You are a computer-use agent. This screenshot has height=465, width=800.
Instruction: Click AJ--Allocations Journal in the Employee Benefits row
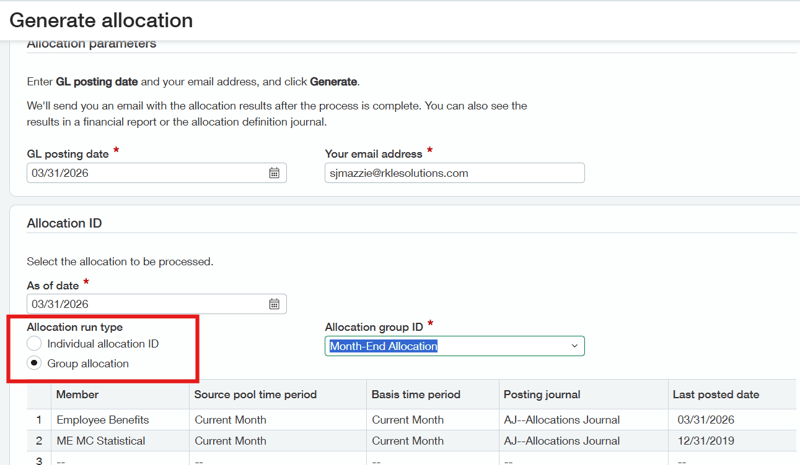click(x=562, y=420)
